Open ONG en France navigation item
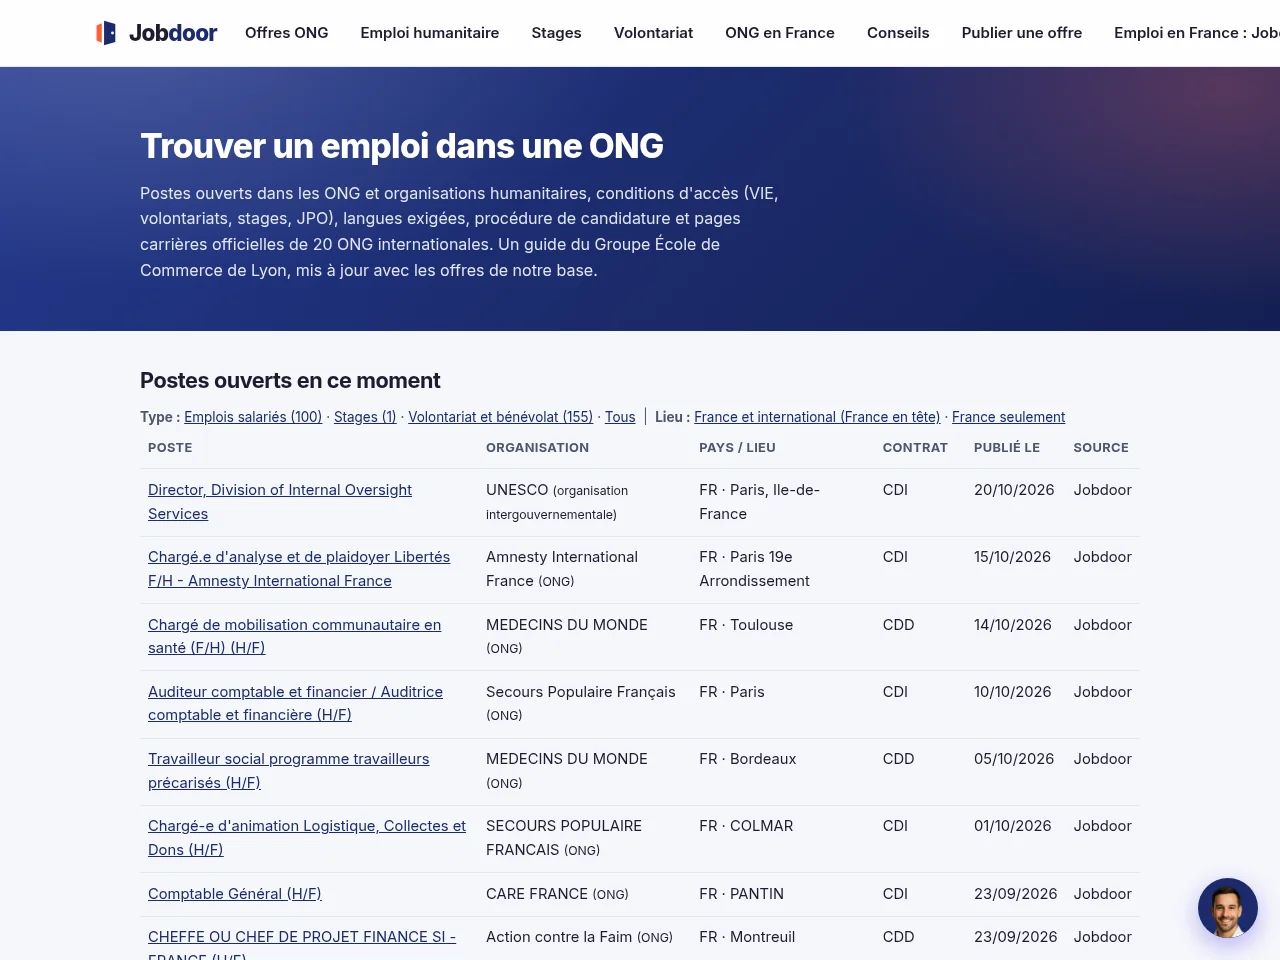This screenshot has height=960, width=1280. click(780, 33)
